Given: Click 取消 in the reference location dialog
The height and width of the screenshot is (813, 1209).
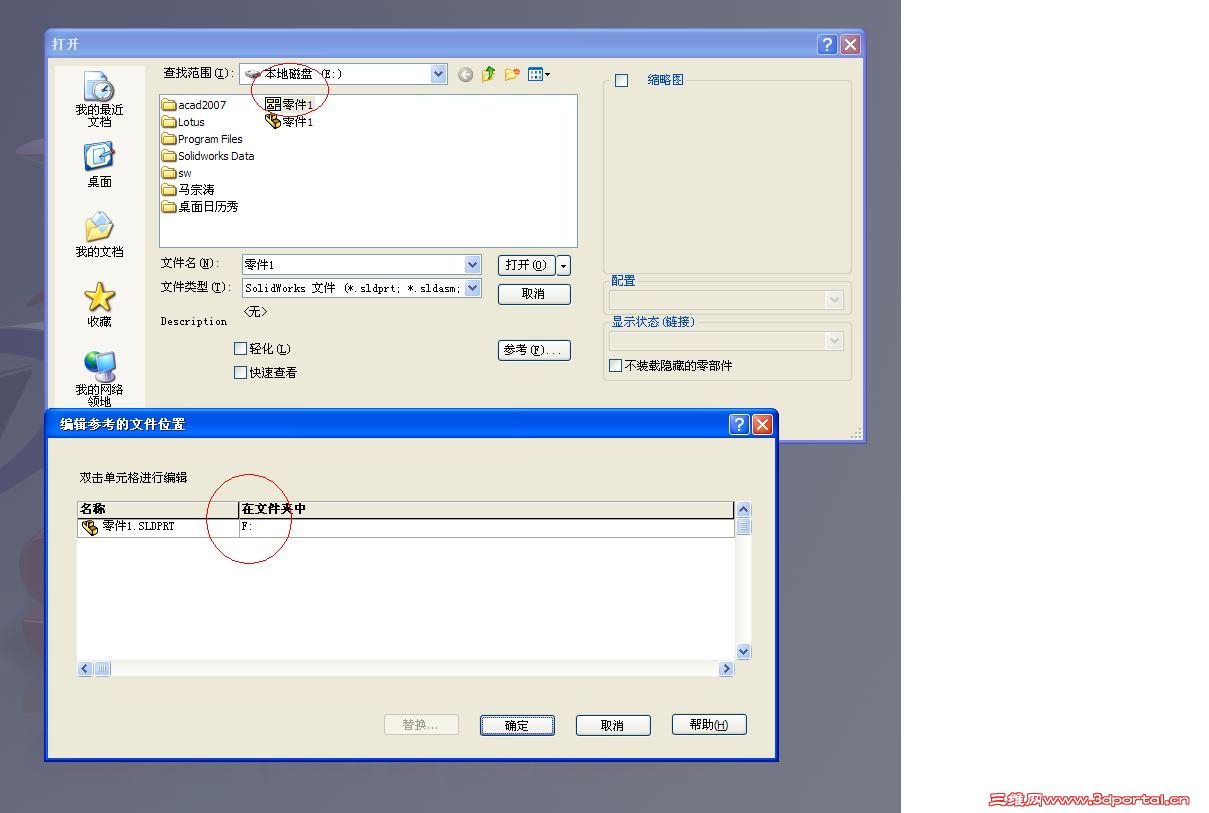Looking at the screenshot, I should point(613,725).
